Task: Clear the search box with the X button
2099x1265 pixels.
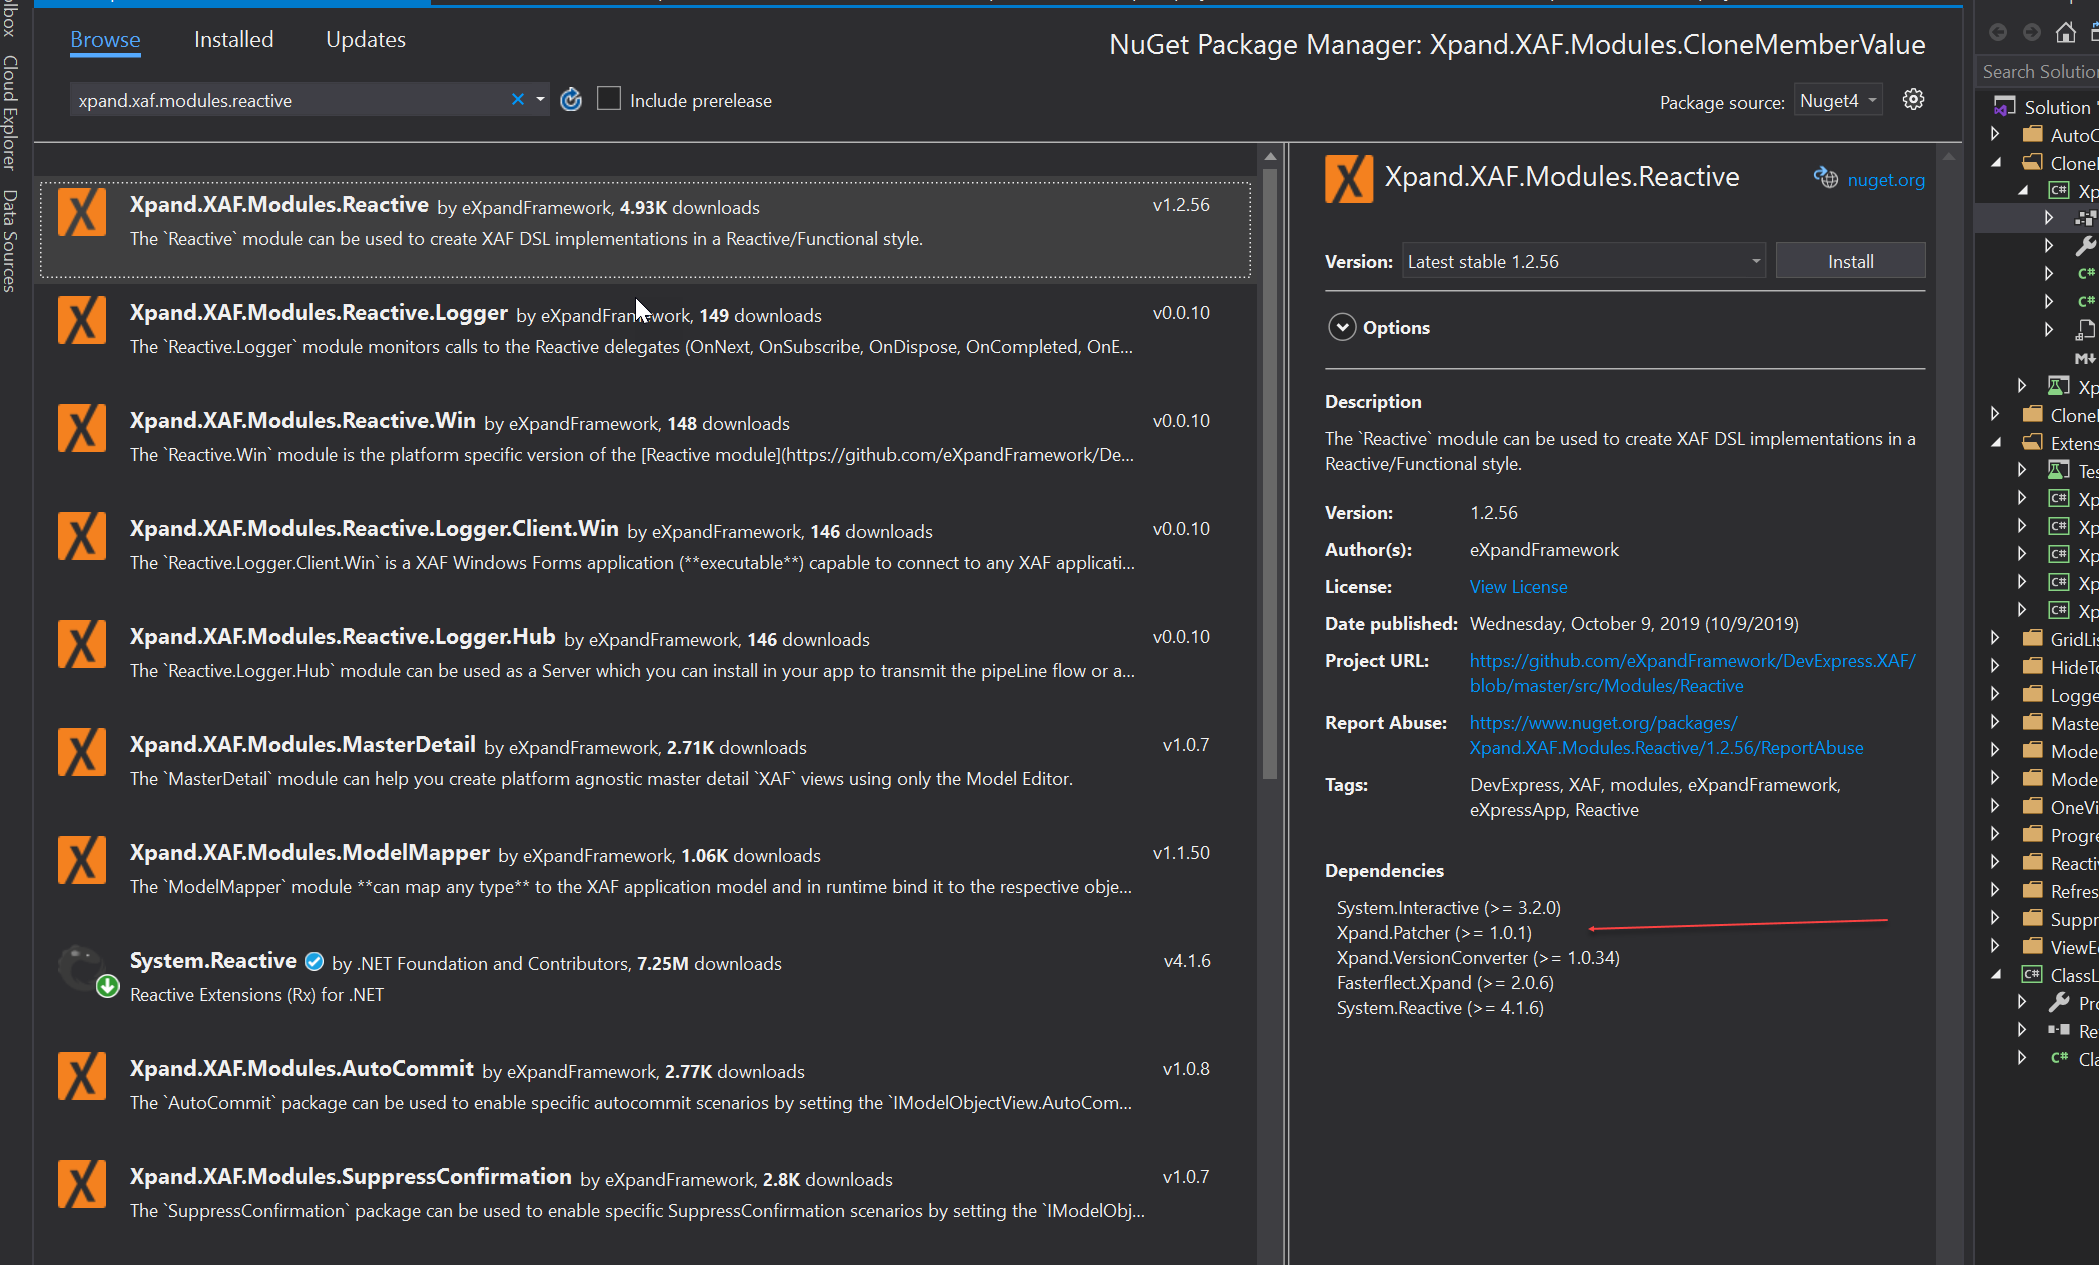Action: [x=517, y=99]
